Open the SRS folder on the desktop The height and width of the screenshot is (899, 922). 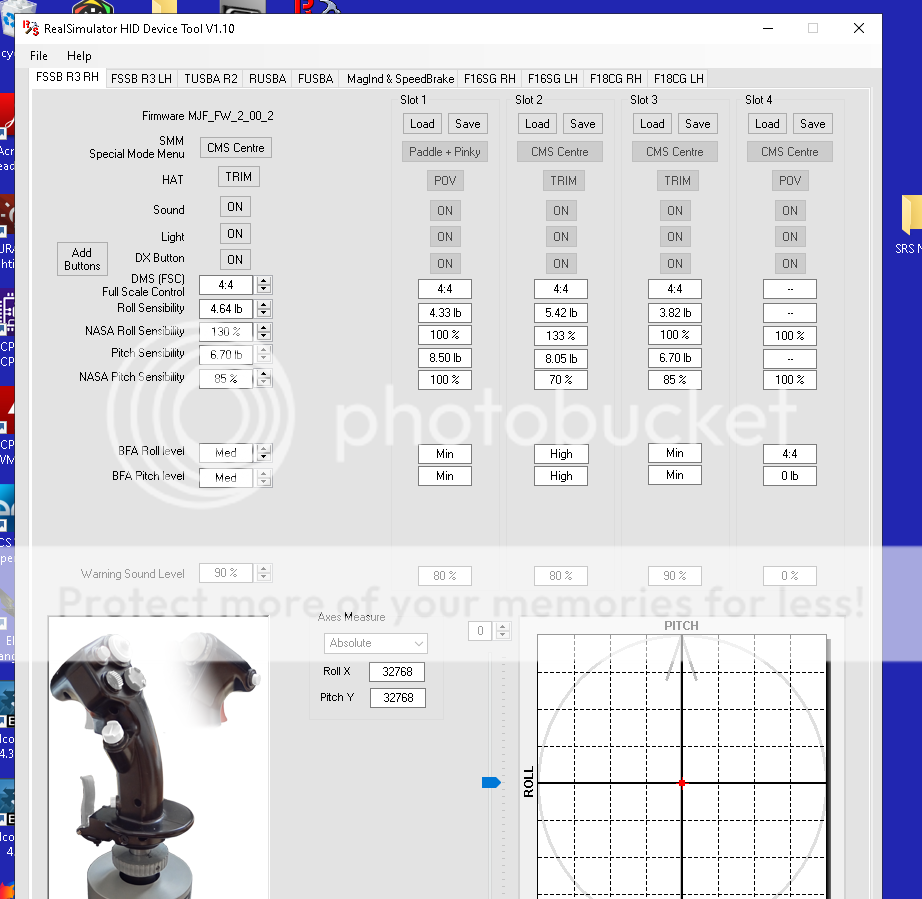pyautogui.click(x=910, y=222)
